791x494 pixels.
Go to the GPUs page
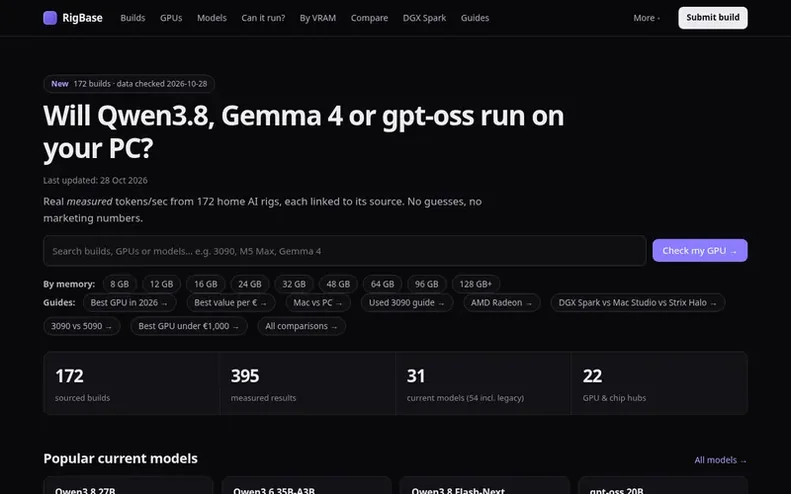point(171,18)
